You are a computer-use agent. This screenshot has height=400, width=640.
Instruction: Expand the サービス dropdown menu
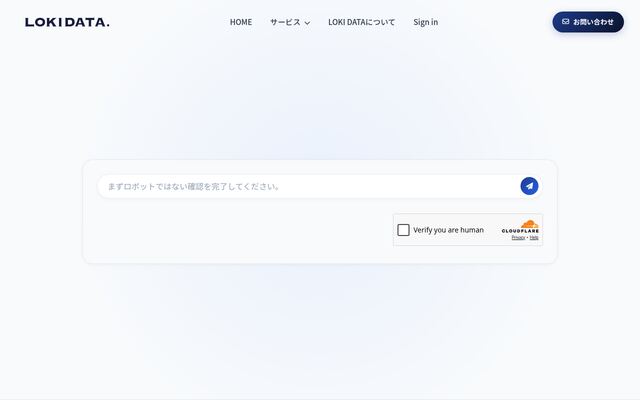[290, 22]
